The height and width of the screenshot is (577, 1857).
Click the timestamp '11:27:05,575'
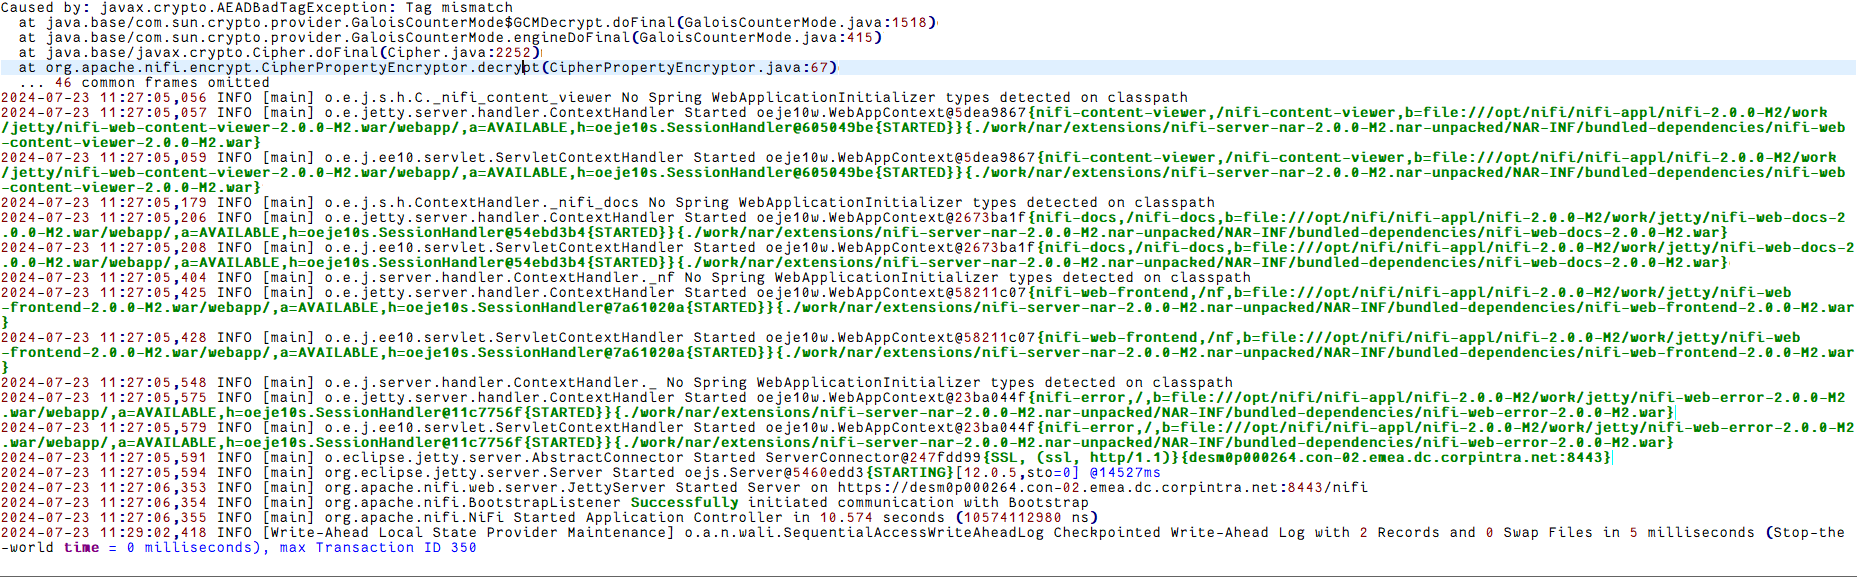(153, 397)
